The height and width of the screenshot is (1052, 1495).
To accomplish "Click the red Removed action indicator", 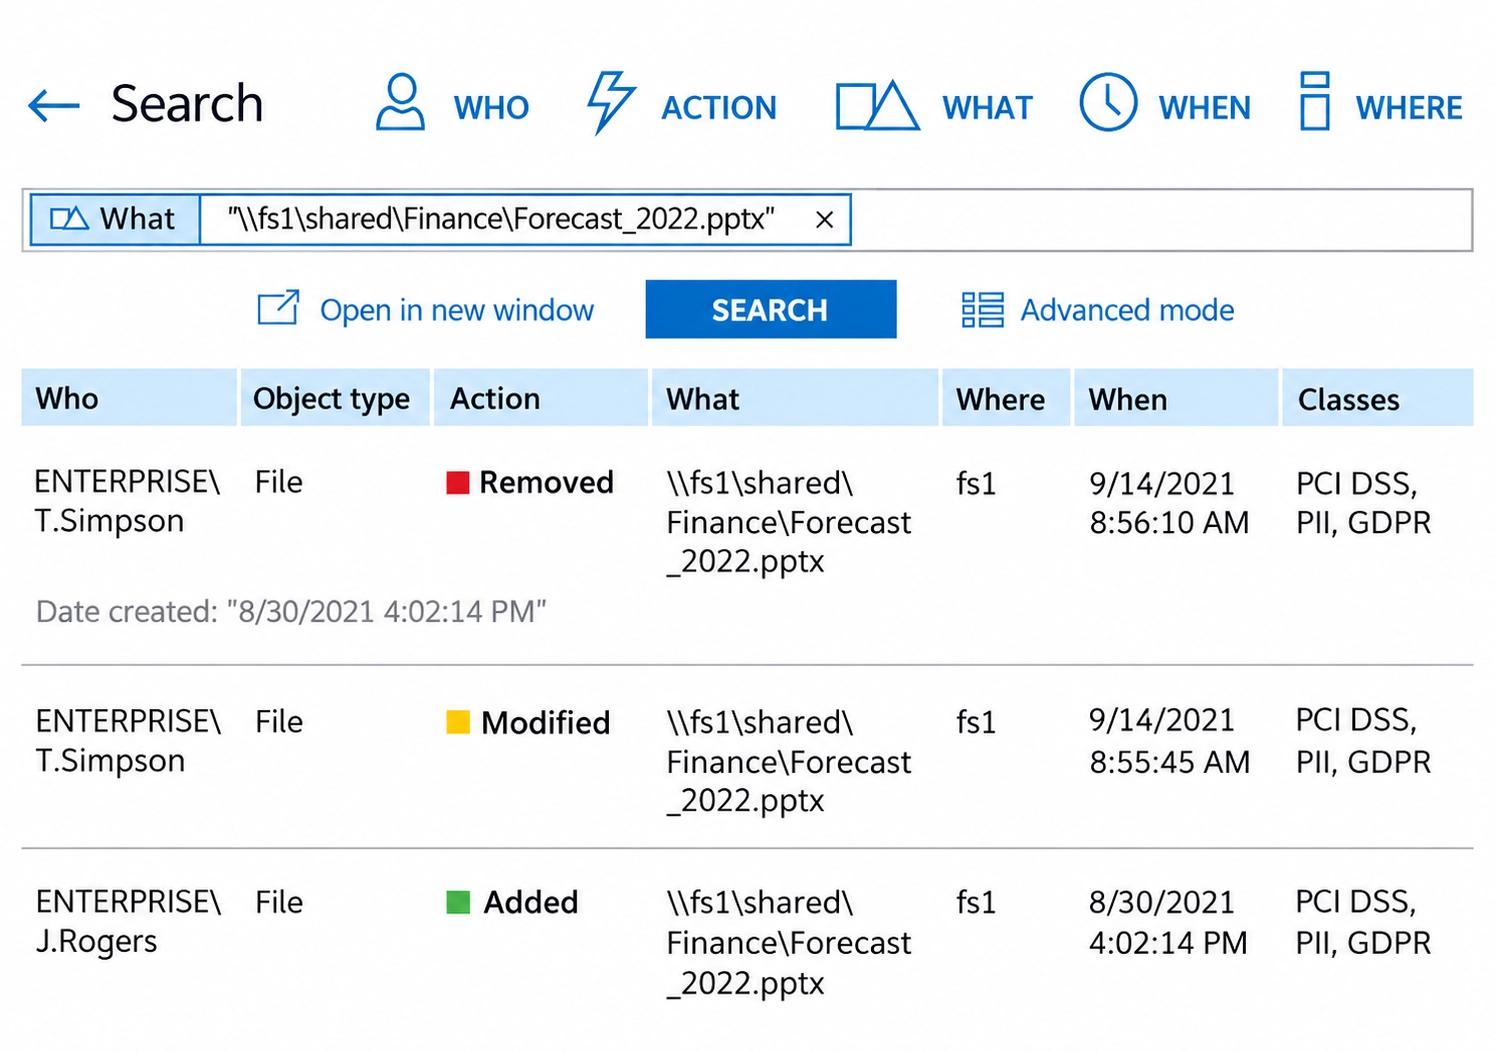I will (458, 483).
